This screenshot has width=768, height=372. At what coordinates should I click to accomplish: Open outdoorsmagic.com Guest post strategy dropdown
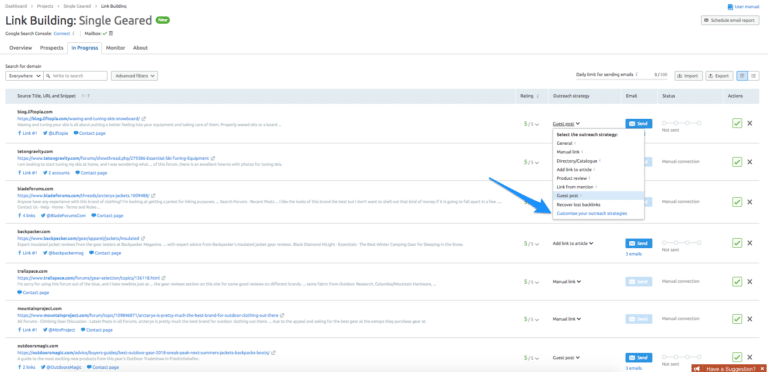(566, 357)
